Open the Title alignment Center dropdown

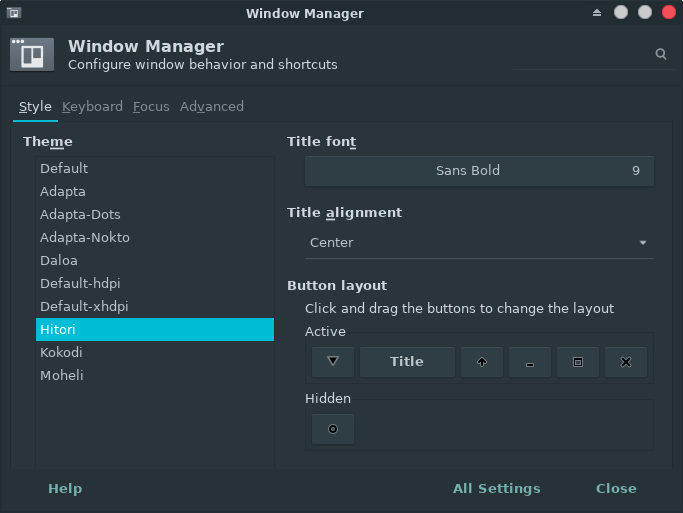(x=479, y=243)
